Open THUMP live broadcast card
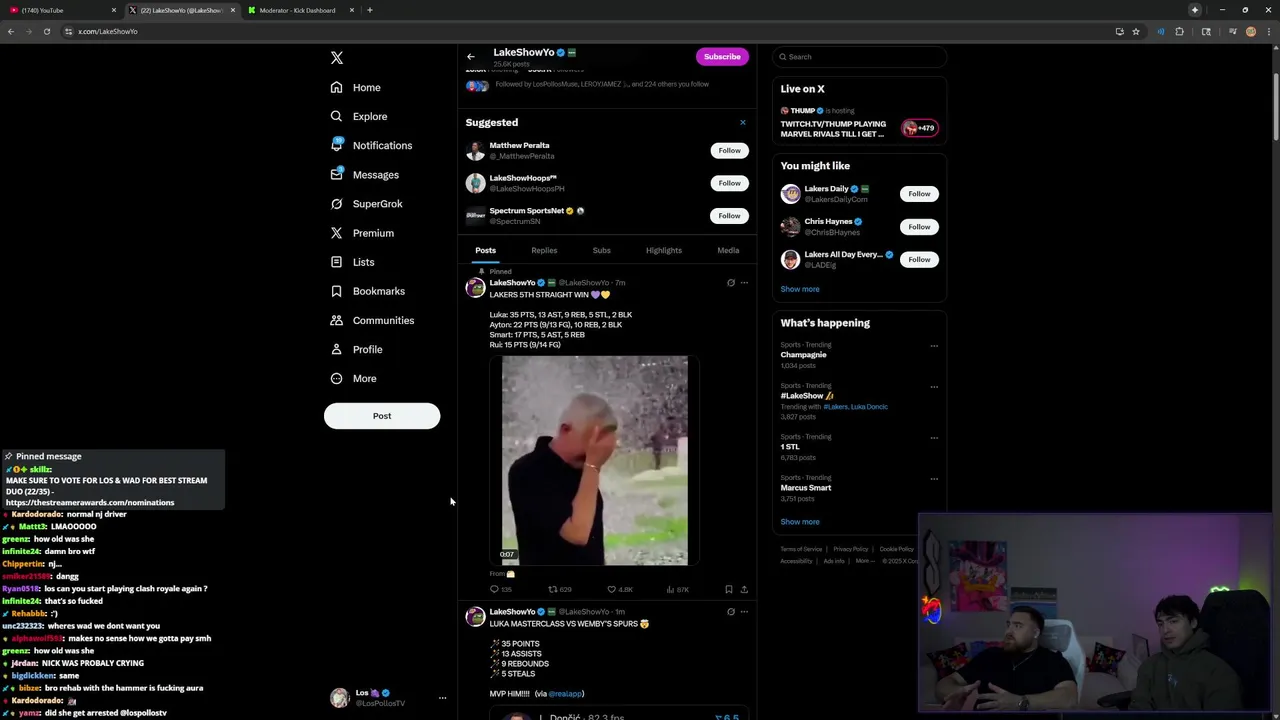The height and width of the screenshot is (720, 1280). [859, 123]
